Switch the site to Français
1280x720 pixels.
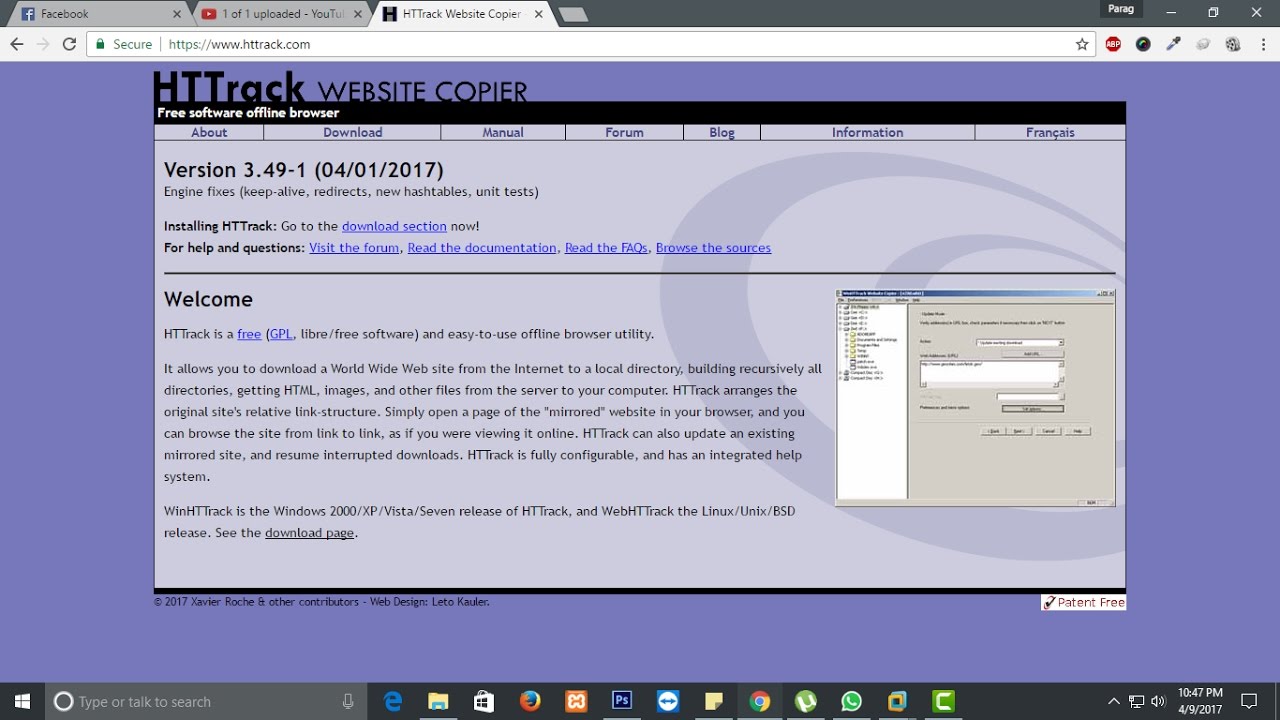(1050, 132)
